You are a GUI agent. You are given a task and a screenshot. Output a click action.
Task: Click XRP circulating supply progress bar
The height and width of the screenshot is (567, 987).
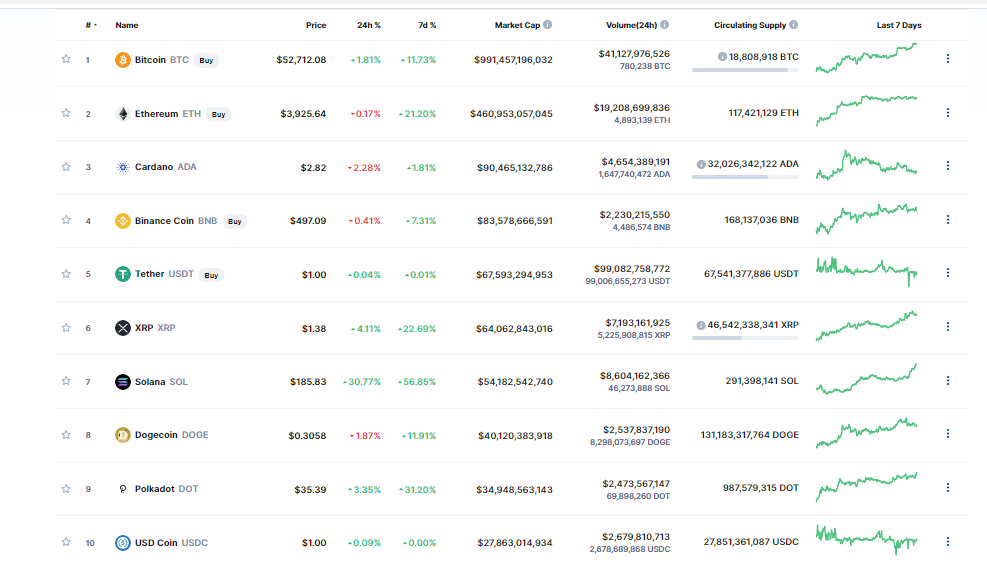745,338
